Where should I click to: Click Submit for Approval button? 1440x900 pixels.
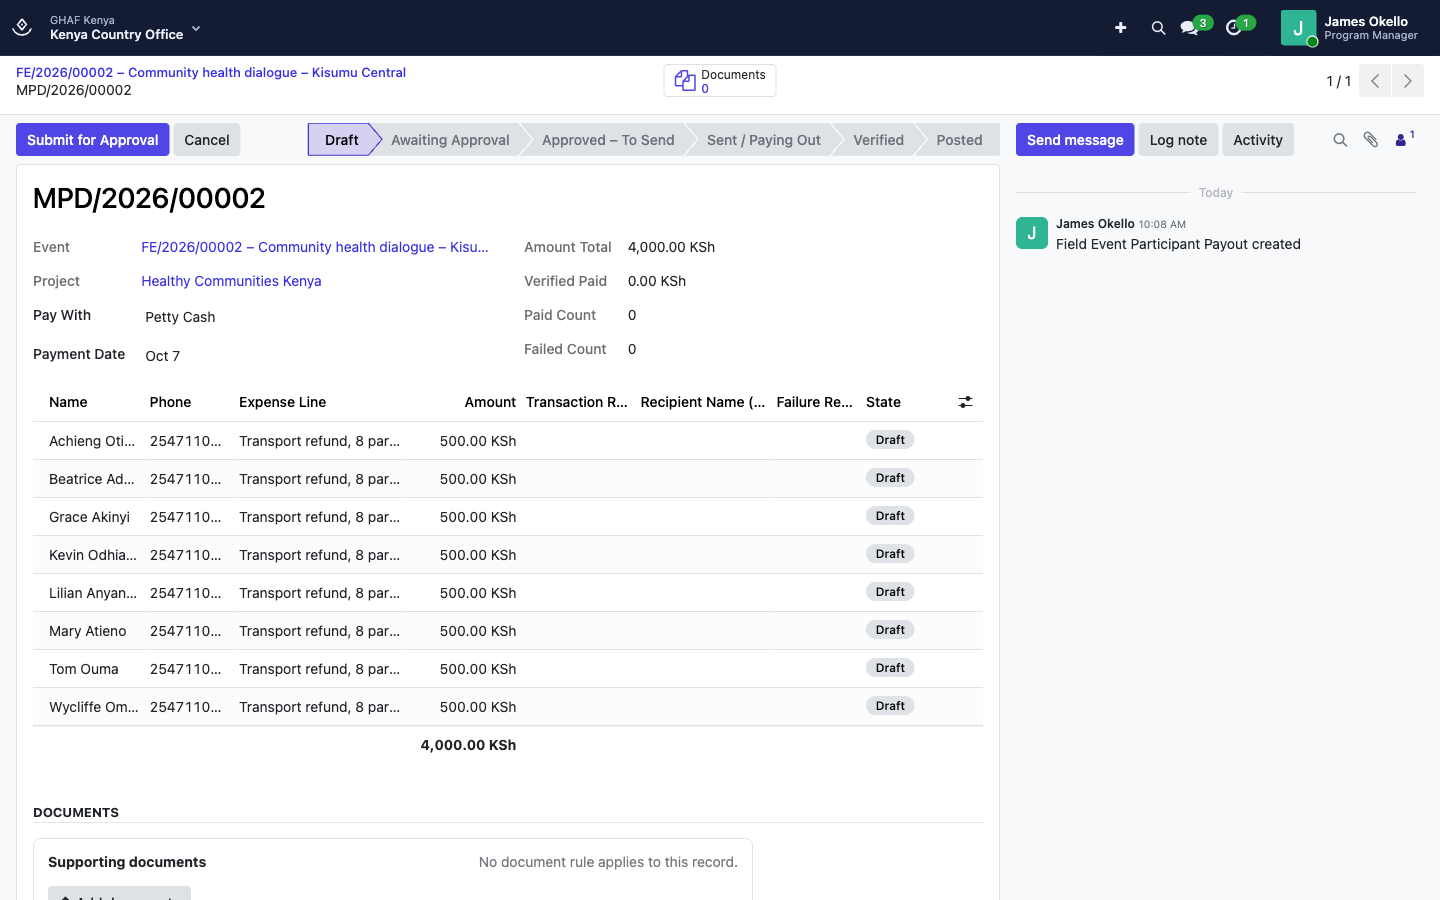(92, 140)
